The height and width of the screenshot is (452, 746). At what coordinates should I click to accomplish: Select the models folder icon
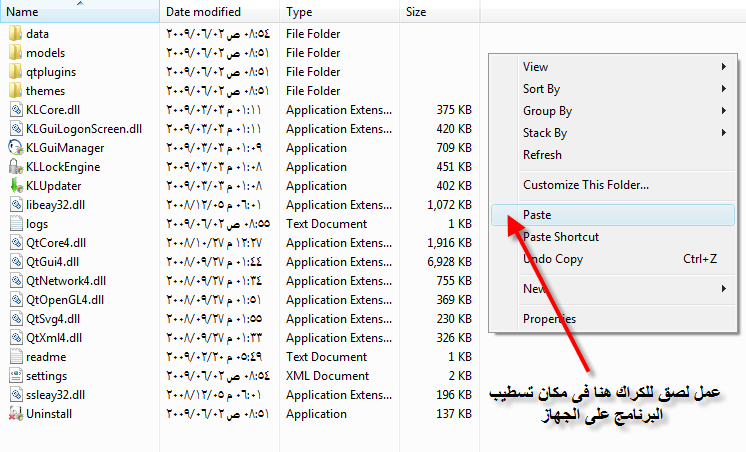(x=15, y=53)
